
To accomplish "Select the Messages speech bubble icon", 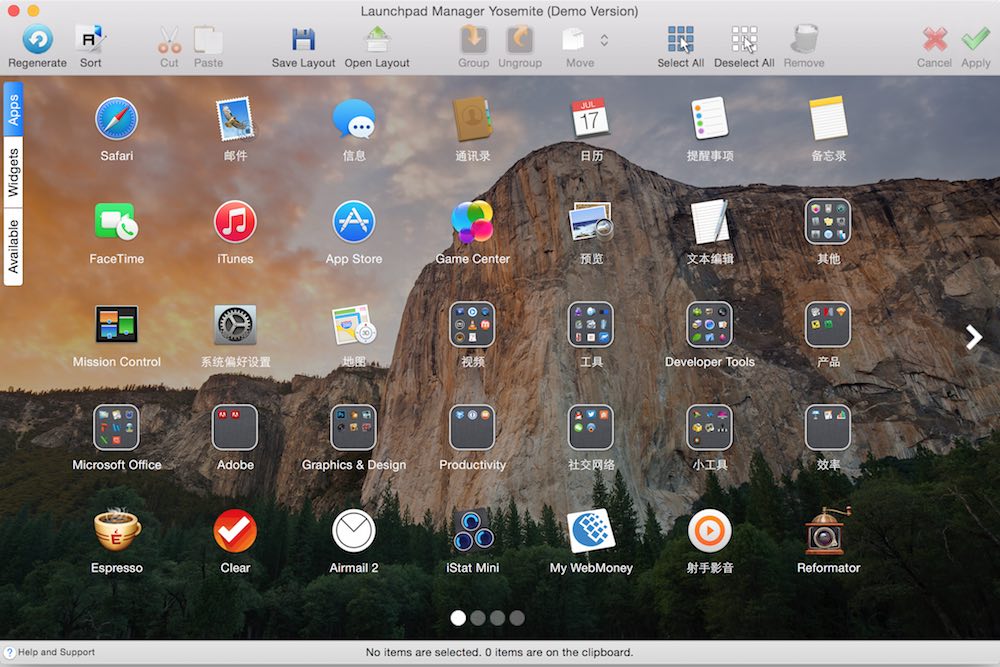I will [x=354, y=119].
